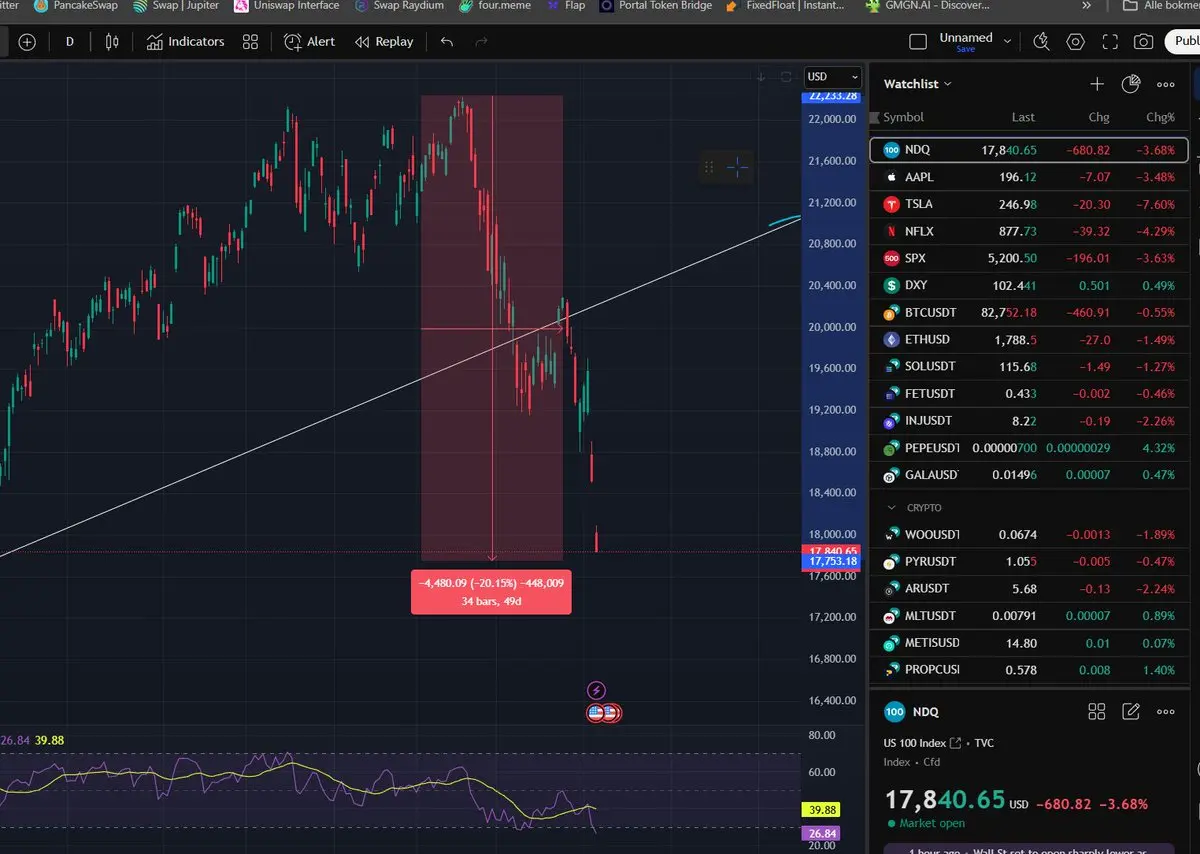Open watchlist more options menu
This screenshot has height=854, width=1200.
1165,84
